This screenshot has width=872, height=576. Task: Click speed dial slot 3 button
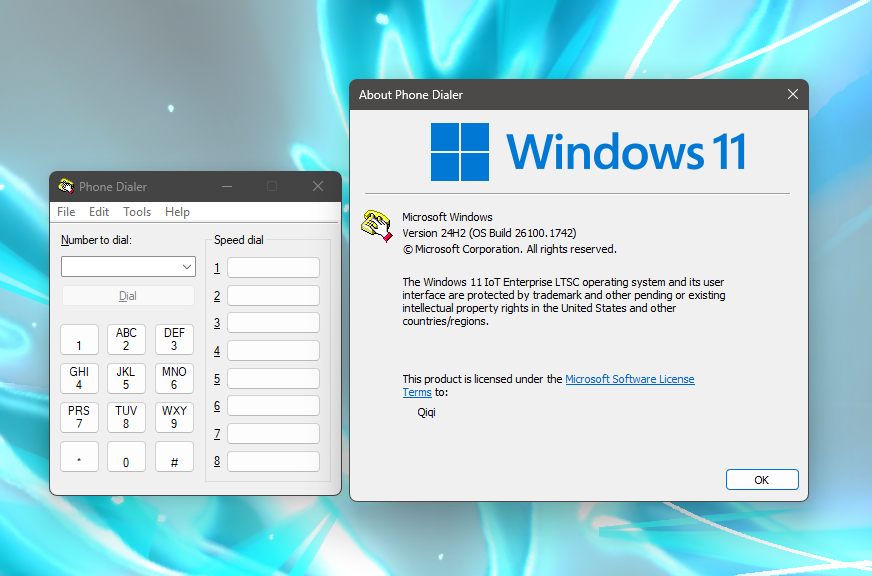click(x=273, y=322)
